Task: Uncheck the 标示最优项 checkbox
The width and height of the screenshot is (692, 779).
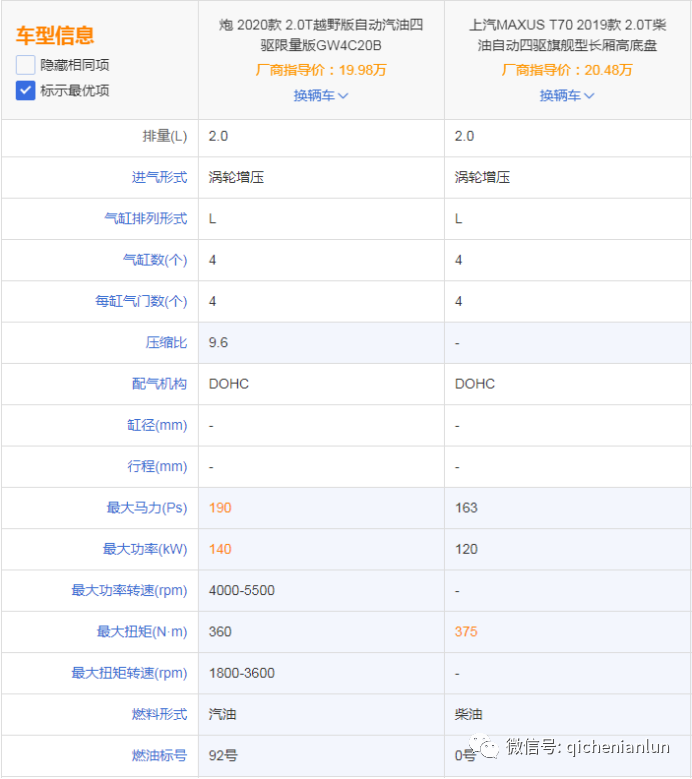Action: pyautogui.click(x=25, y=90)
